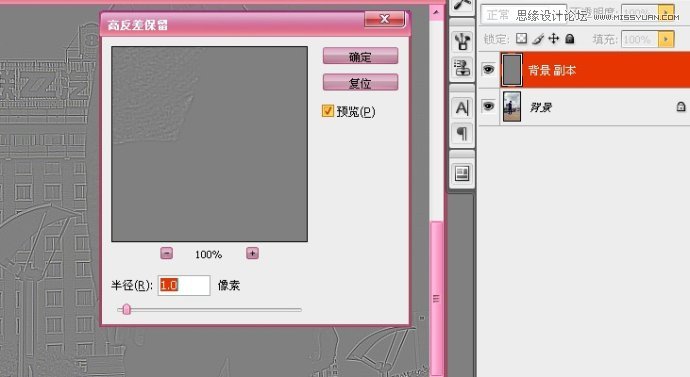Click the document vertical scrollbar thumb
The width and height of the screenshot is (690, 377).
point(436,298)
